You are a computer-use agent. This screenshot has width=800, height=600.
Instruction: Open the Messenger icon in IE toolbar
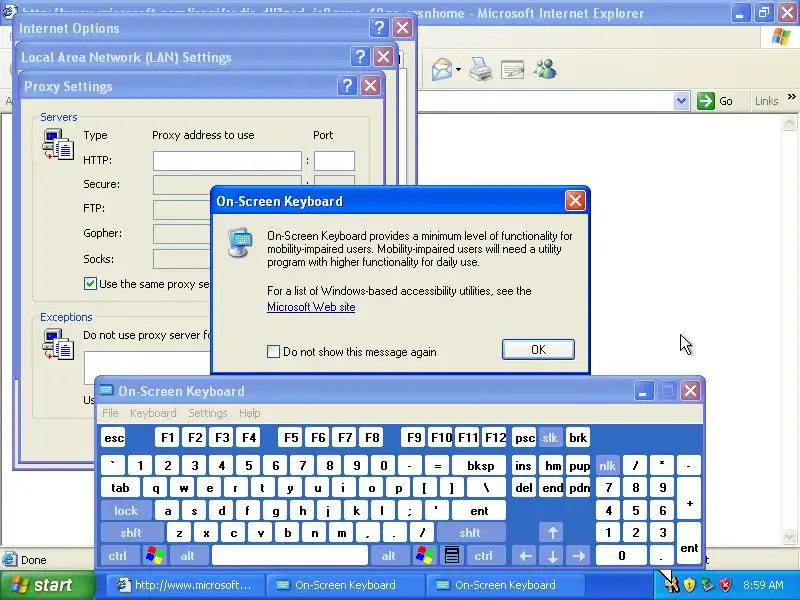545,69
